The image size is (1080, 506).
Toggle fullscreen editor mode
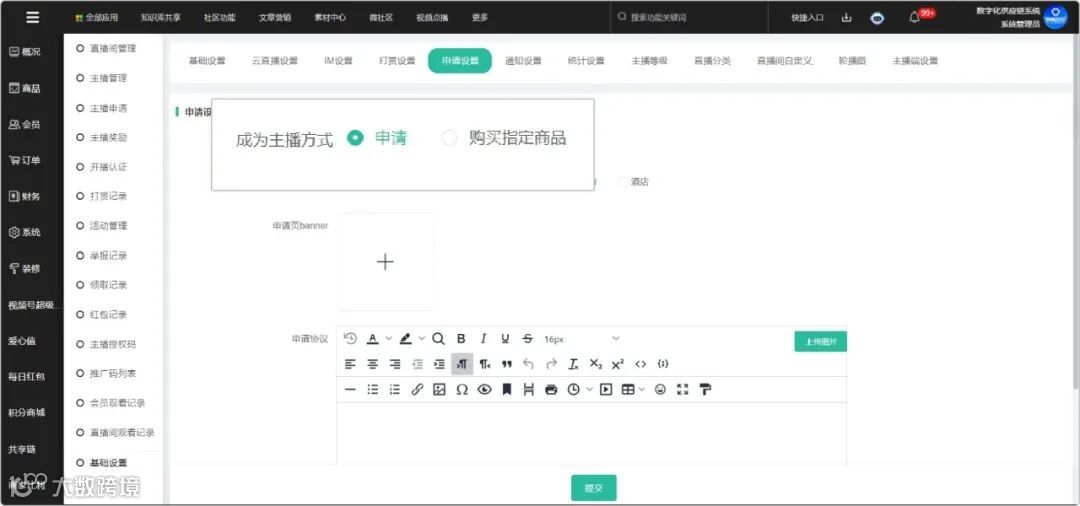683,390
